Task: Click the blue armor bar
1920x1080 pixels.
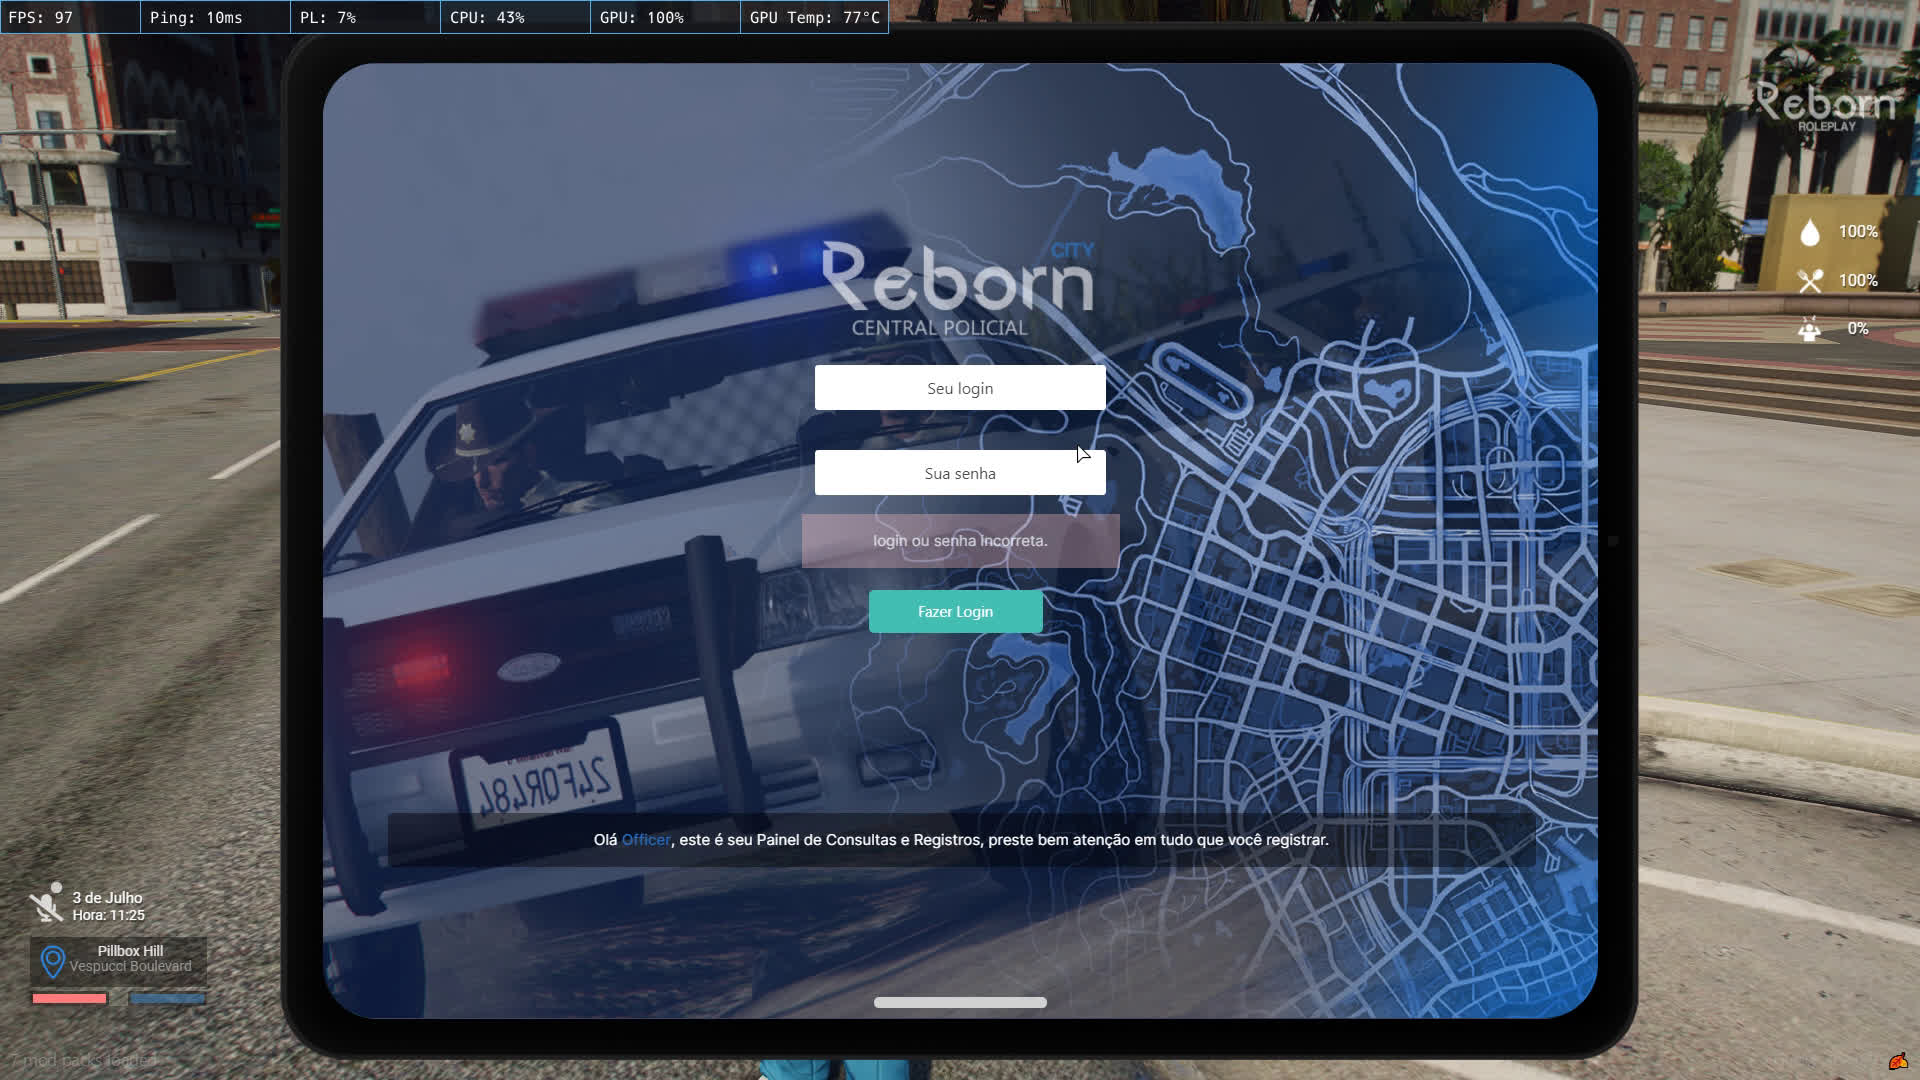Action: coord(167,998)
